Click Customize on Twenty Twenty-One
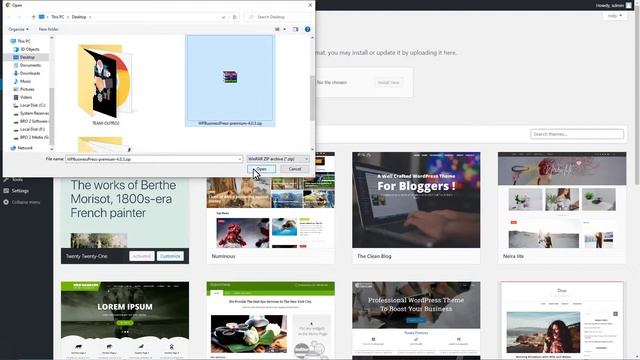 (x=170, y=256)
